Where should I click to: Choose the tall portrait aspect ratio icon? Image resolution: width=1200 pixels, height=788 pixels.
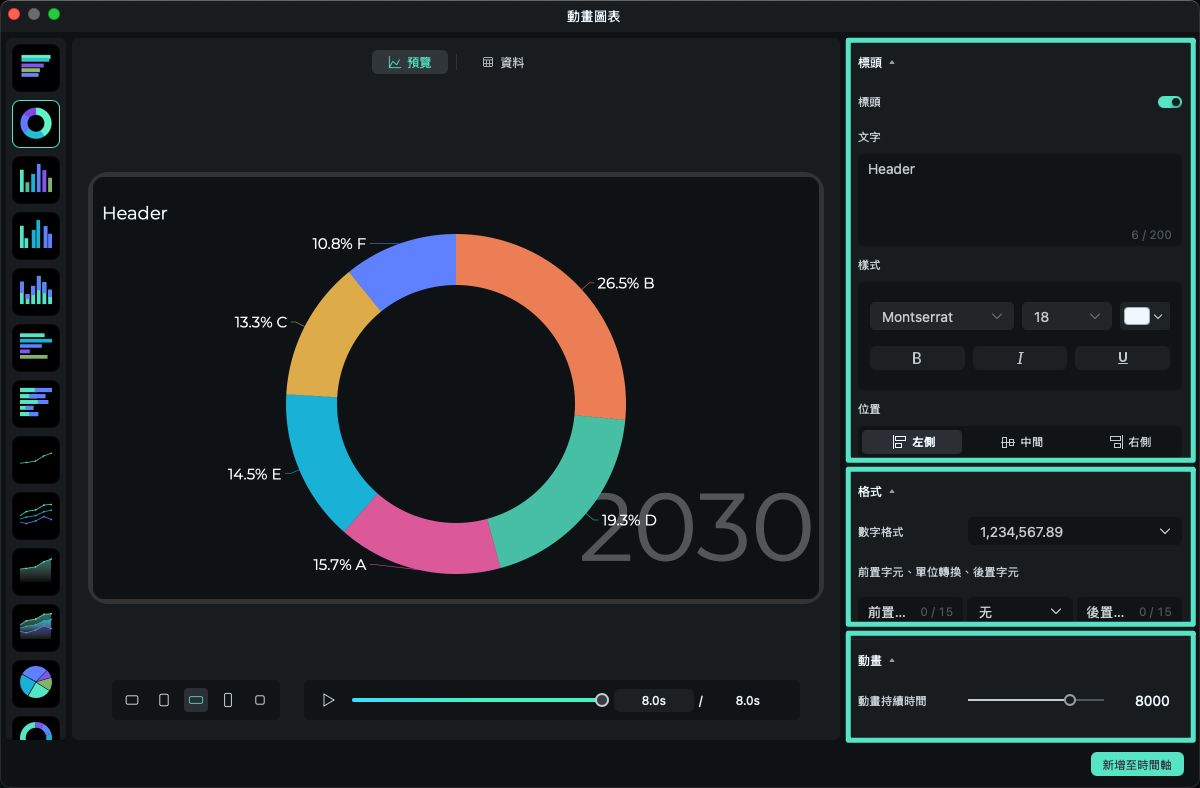228,700
